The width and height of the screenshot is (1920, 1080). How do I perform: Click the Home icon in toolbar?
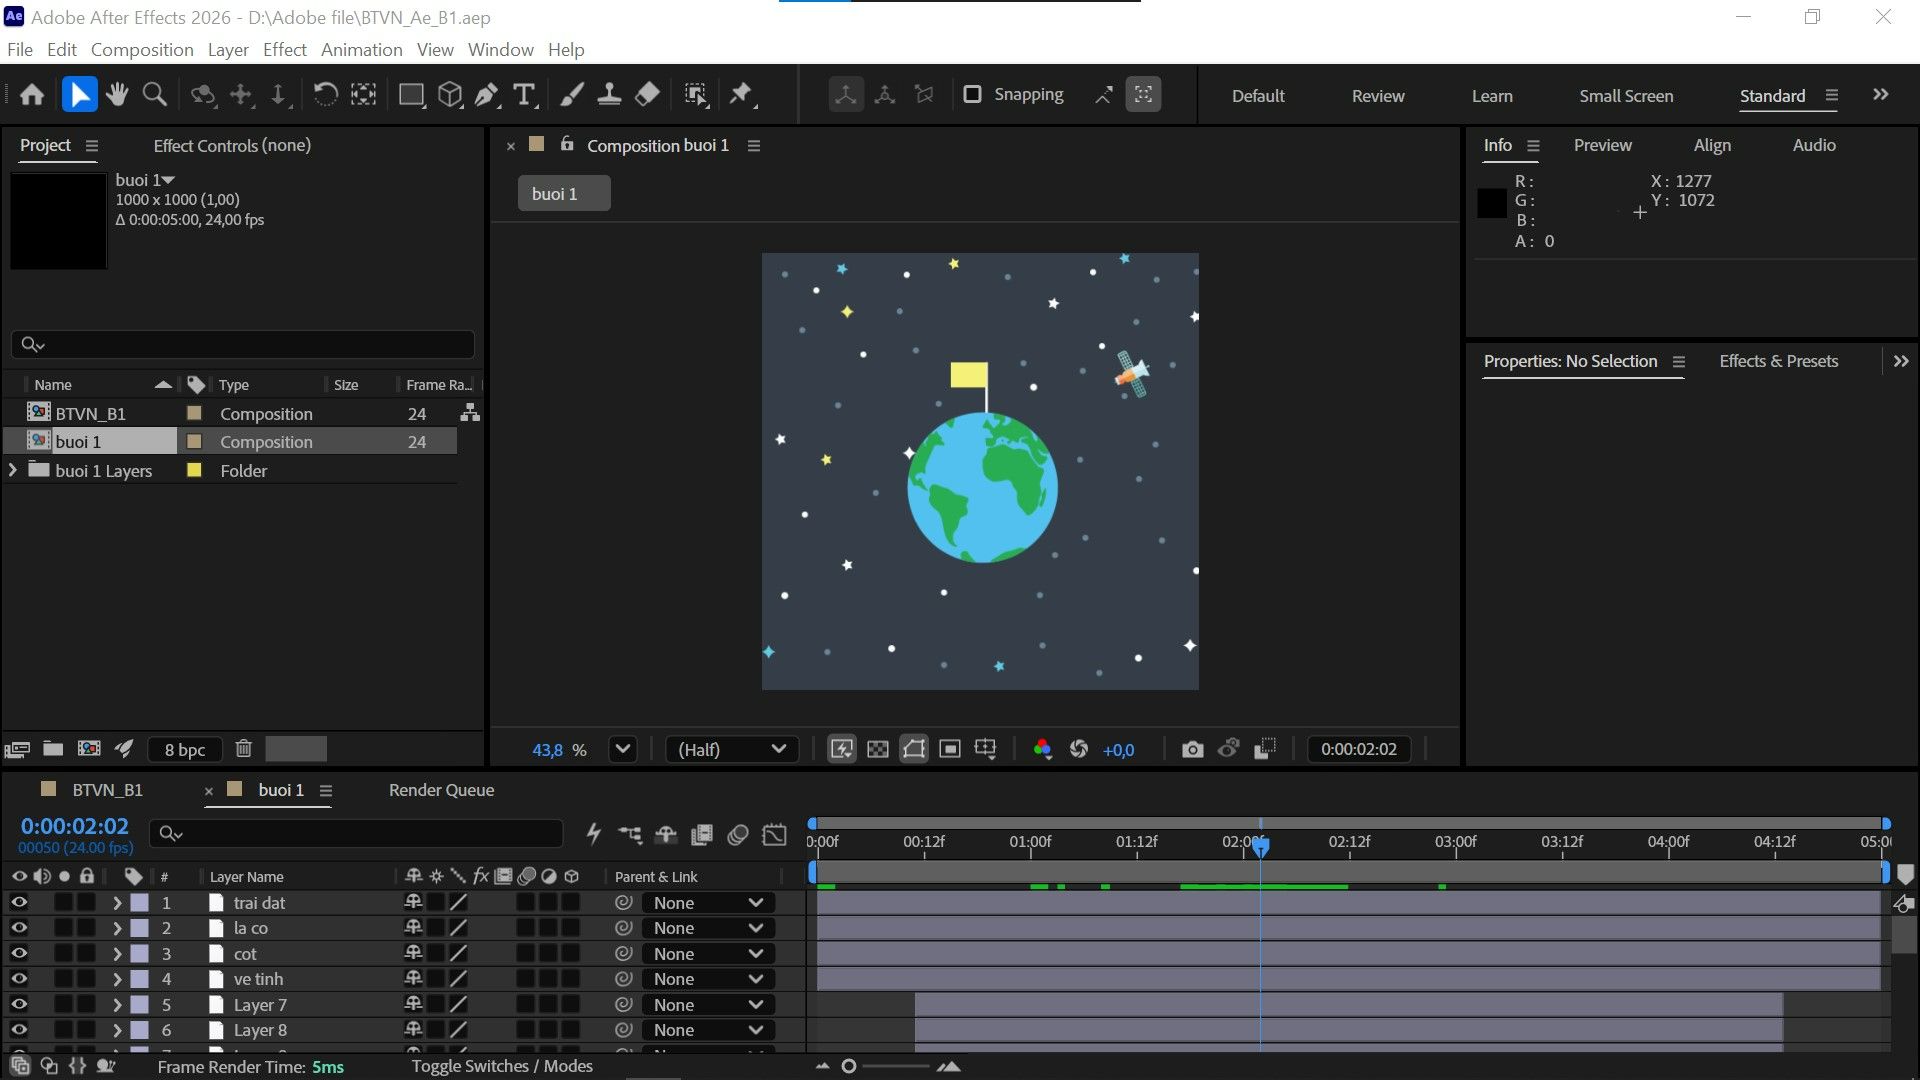coord(32,95)
